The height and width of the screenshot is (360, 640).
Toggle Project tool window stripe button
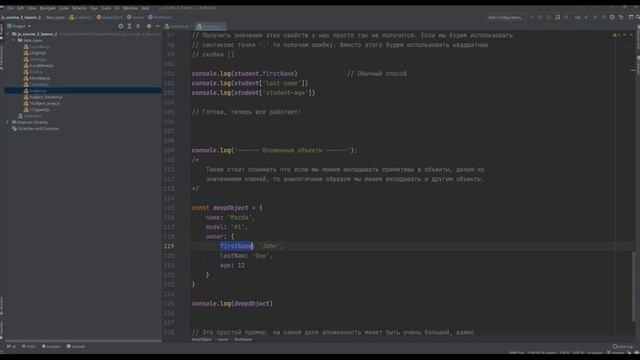2,31
